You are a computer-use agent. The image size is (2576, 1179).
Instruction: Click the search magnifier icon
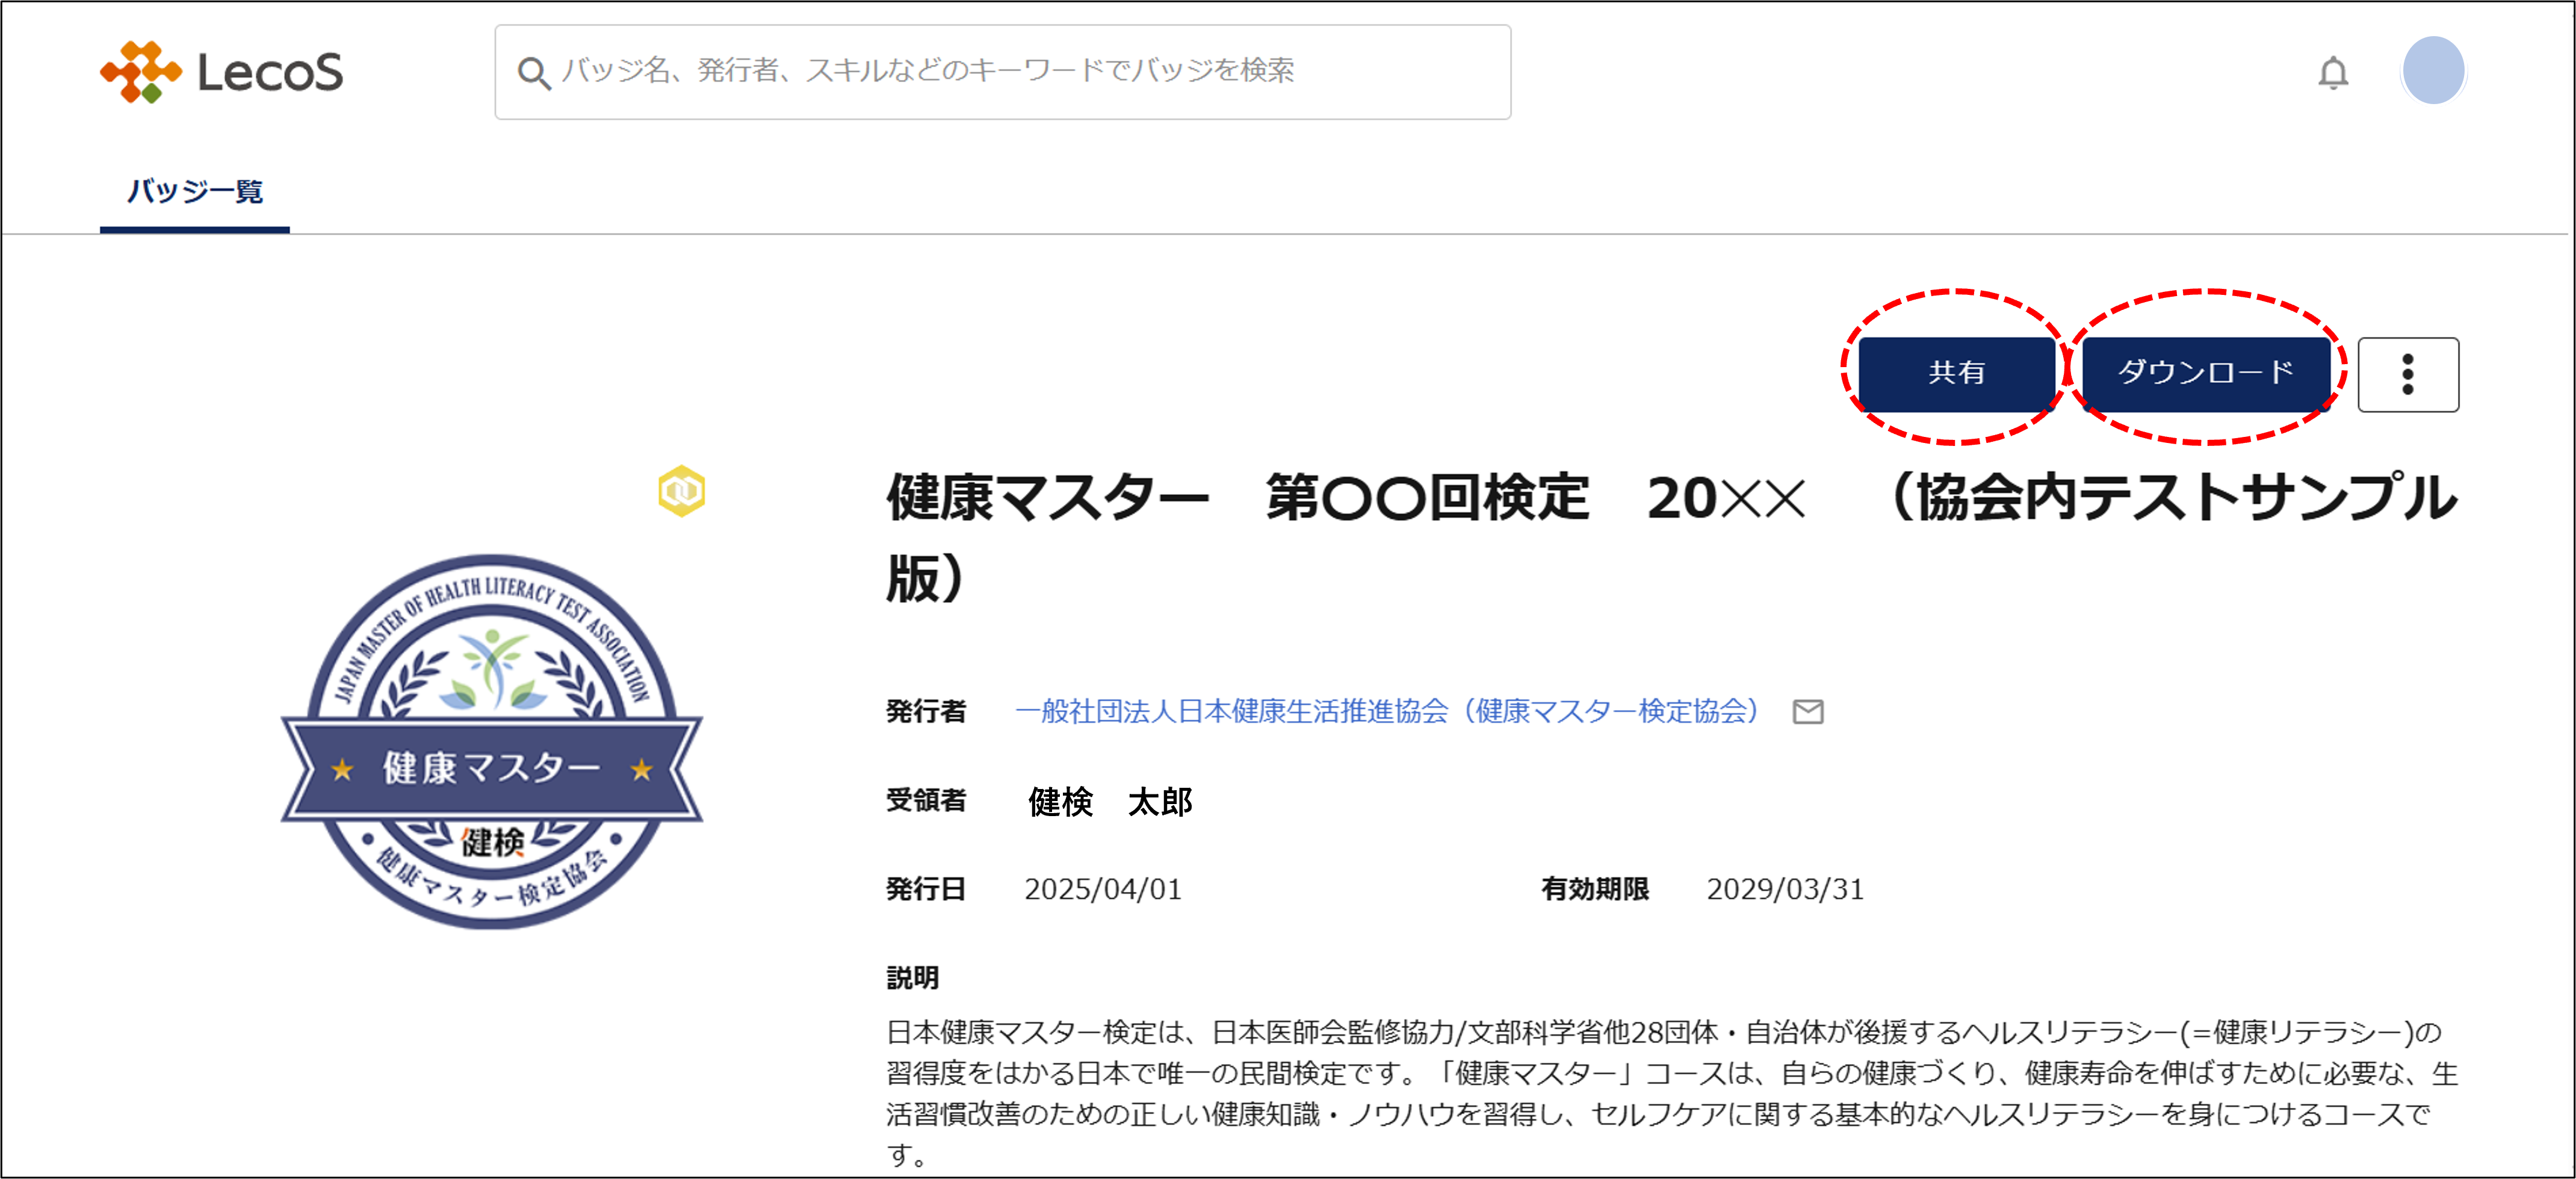tap(533, 73)
